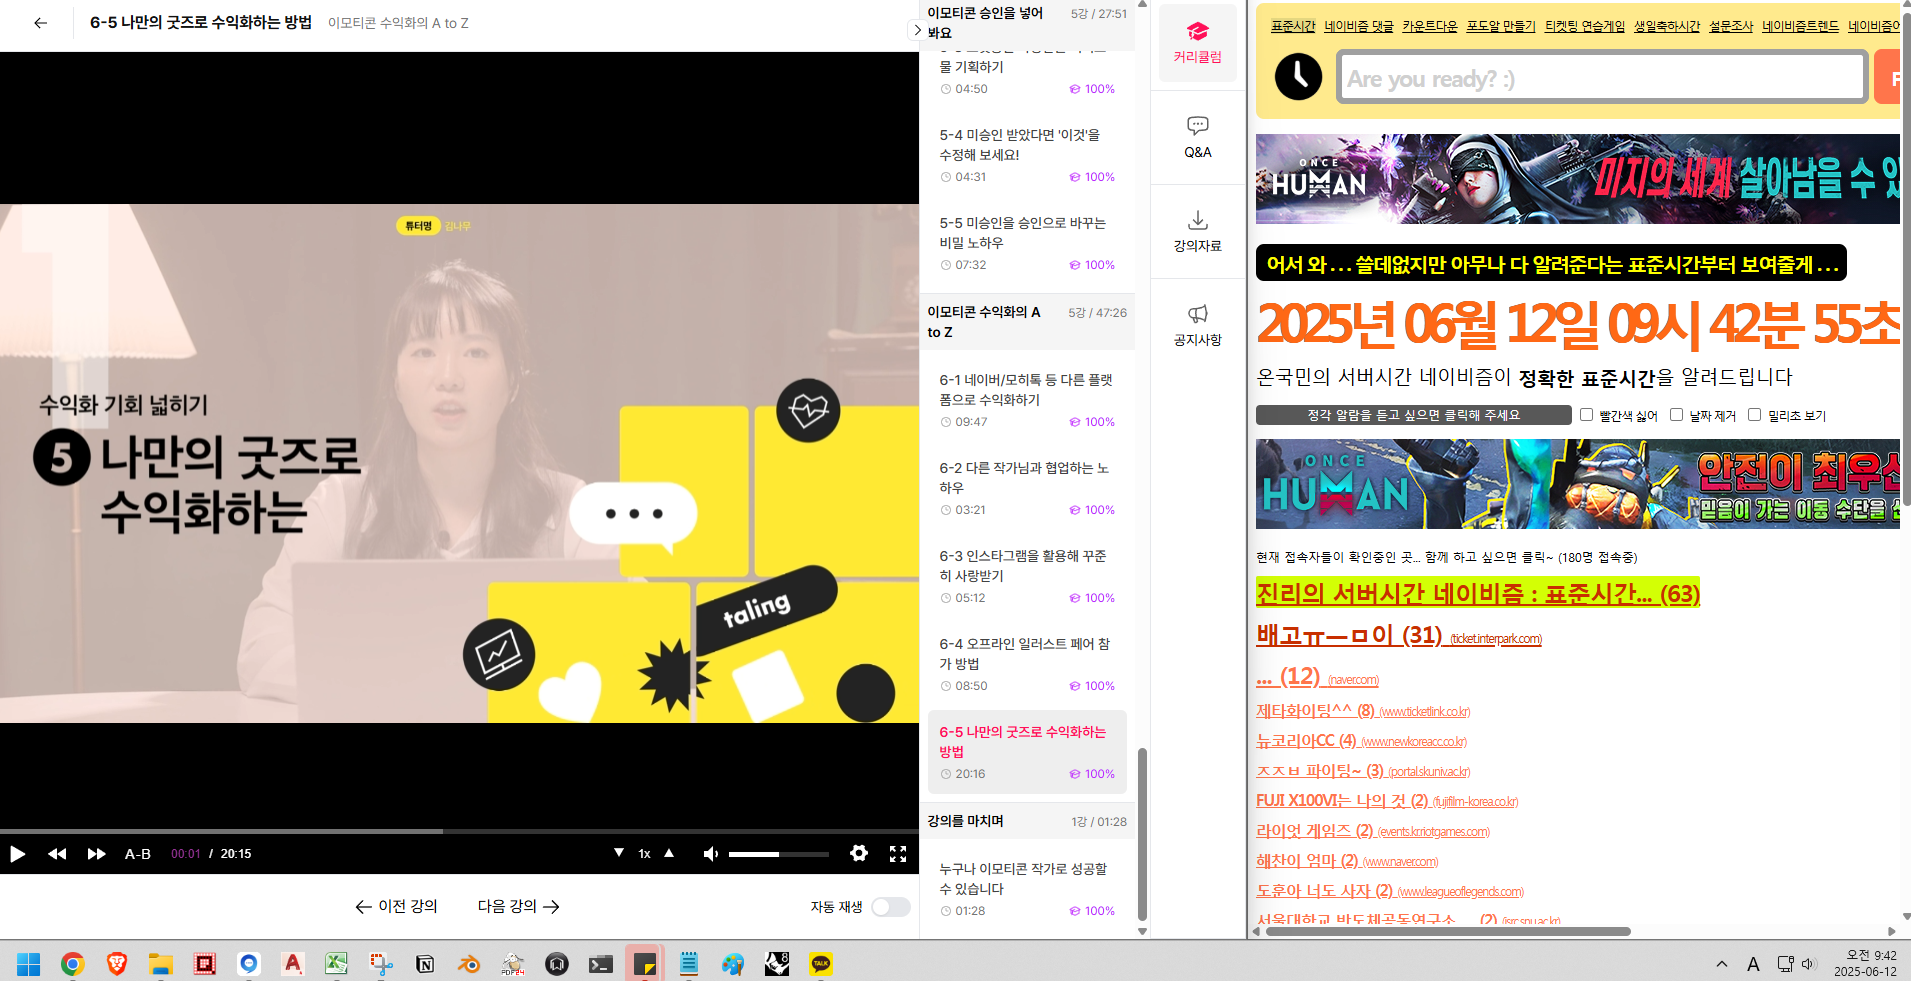Open the 강의자료 download tab

coord(1198,231)
